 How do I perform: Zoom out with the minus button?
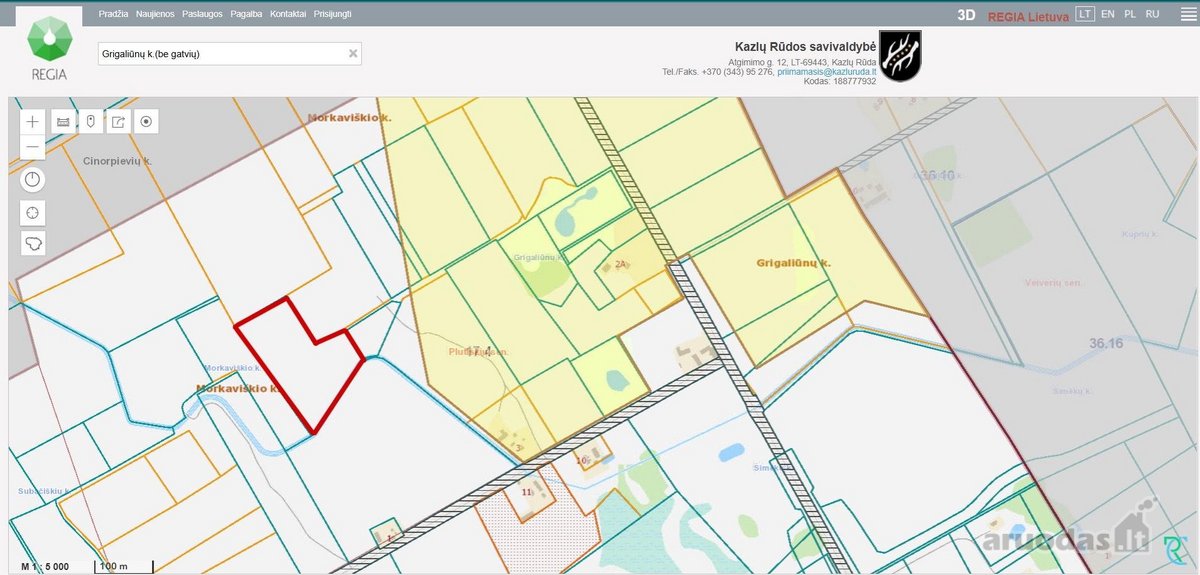pos(33,147)
